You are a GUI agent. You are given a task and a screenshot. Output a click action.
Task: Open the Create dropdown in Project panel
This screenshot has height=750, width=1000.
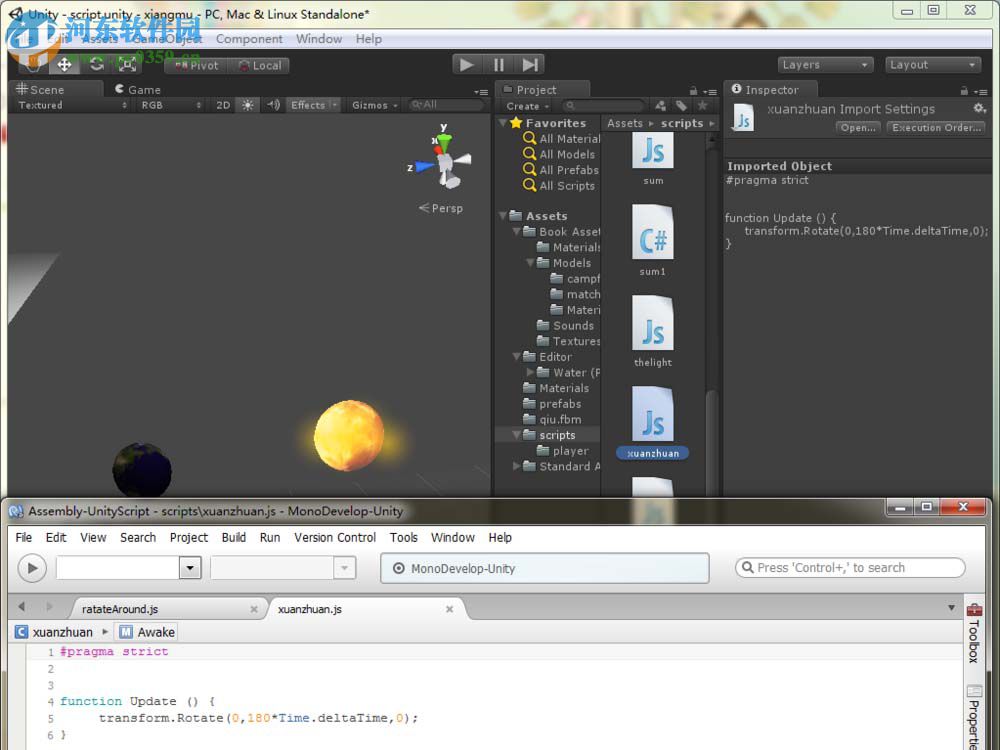[x=527, y=106]
